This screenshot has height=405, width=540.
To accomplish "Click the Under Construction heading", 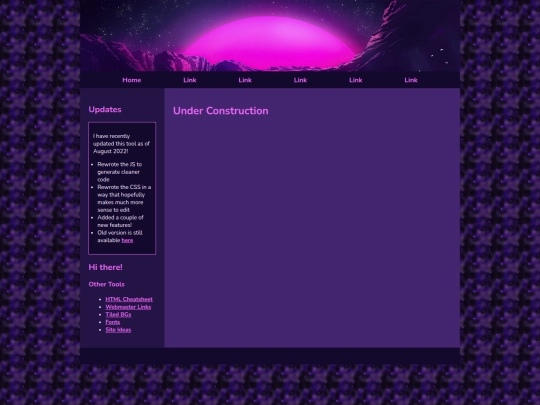I will 220,111.
